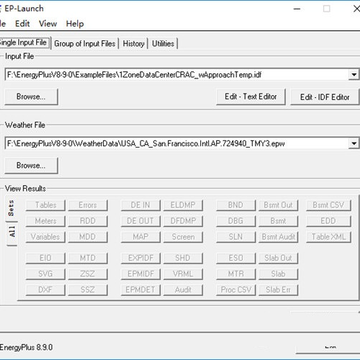Maximize the EP-Launch window
This screenshot has width=360, height=360.
327,9
